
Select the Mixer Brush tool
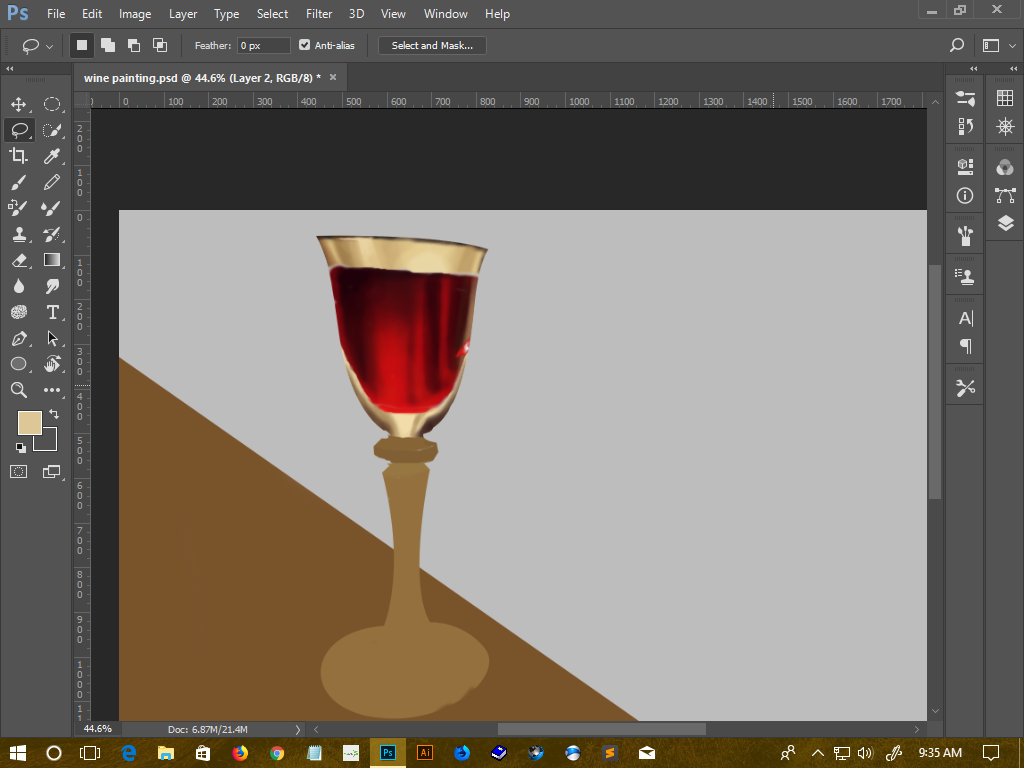52,208
